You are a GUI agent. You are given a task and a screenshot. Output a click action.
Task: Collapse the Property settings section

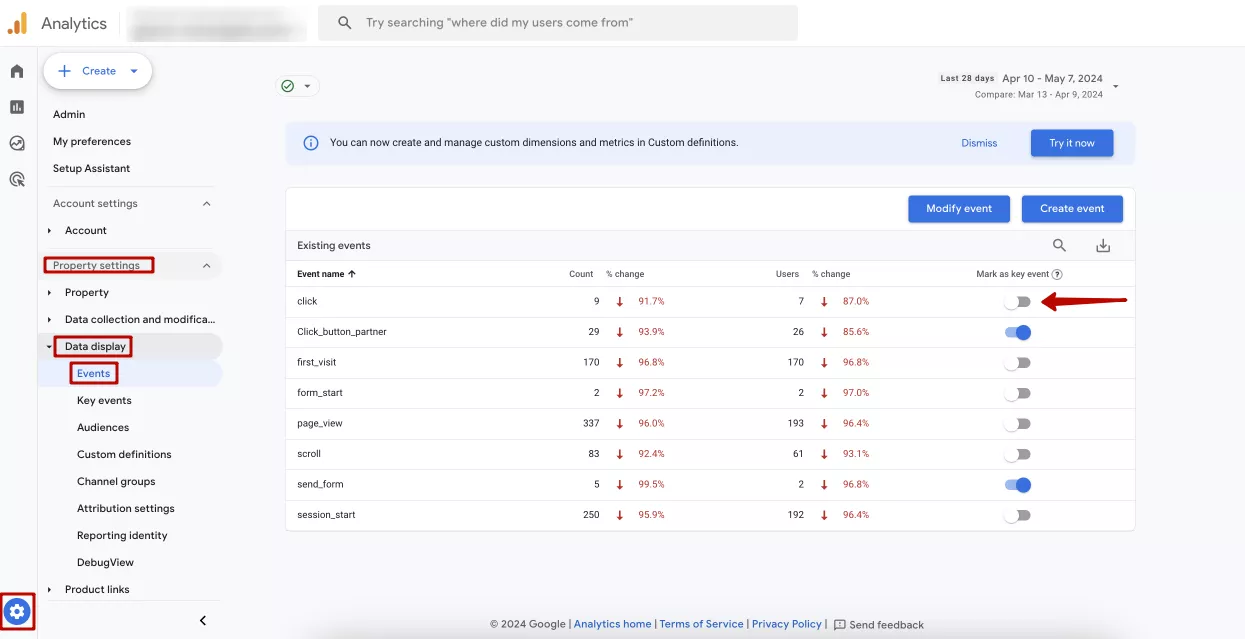click(207, 266)
